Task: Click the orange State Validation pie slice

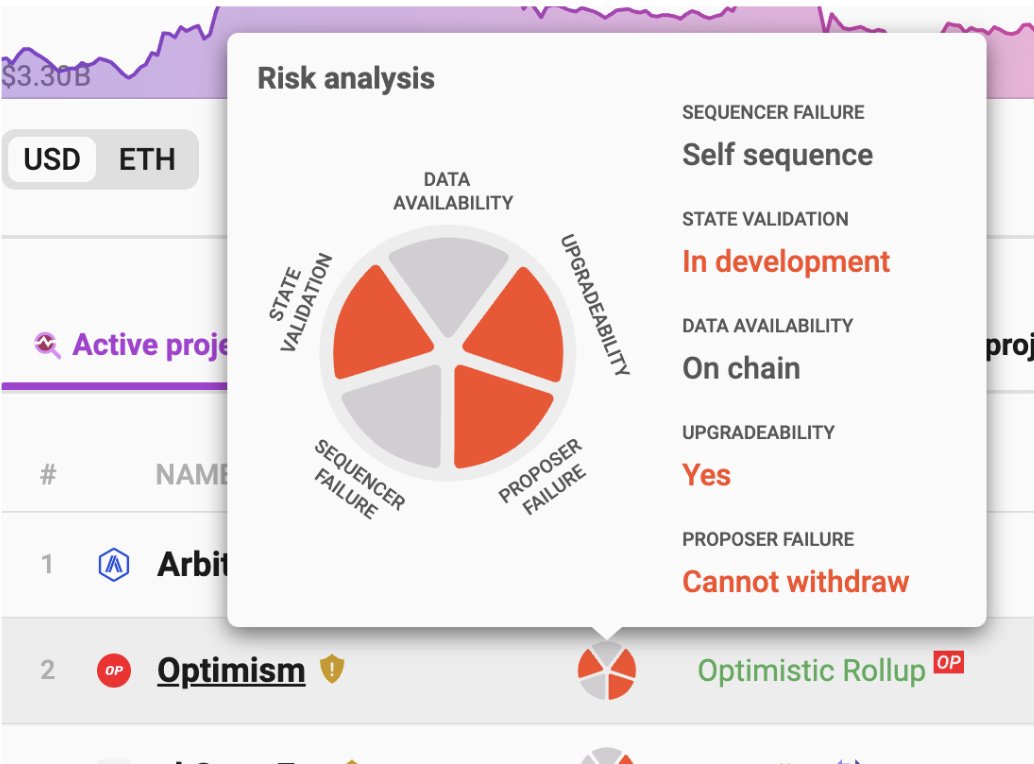Action: pos(379,324)
